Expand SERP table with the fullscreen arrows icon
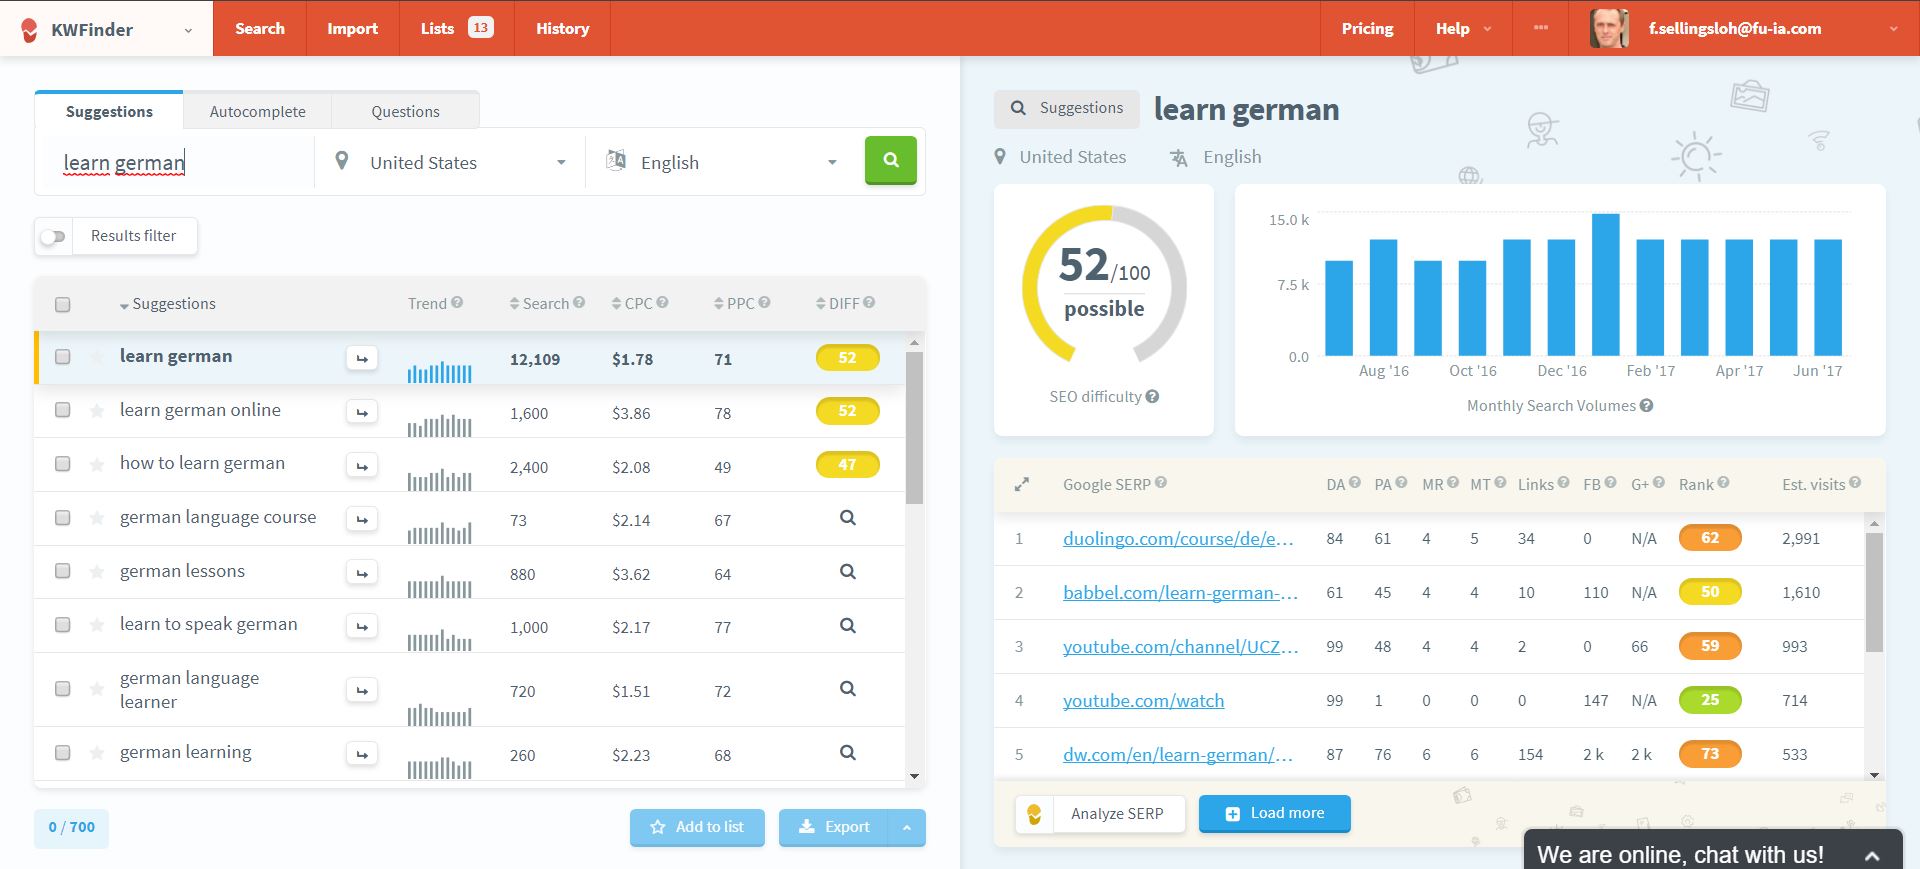This screenshot has height=869, width=1920. click(x=1021, y=484)
